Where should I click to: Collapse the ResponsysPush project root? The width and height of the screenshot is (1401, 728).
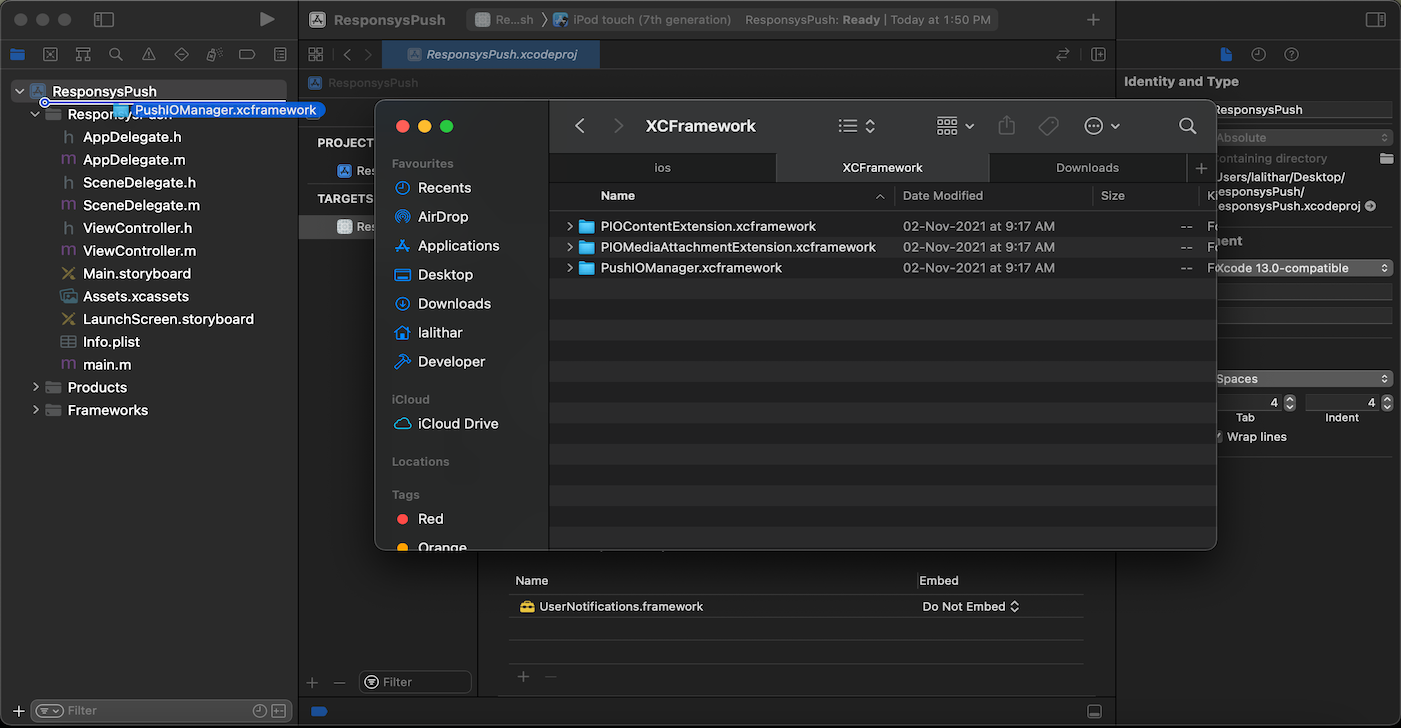point(20,91)
